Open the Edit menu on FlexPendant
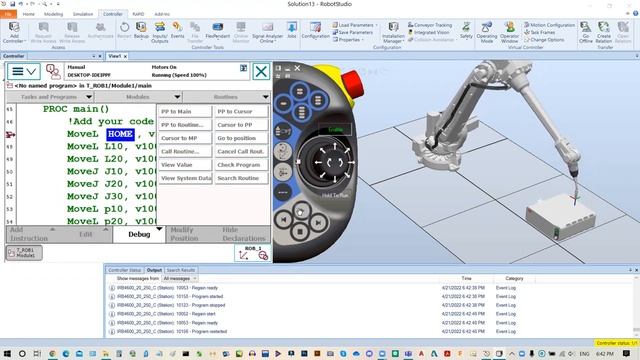This screenshot has height=360, width=640. pos(86,234)
